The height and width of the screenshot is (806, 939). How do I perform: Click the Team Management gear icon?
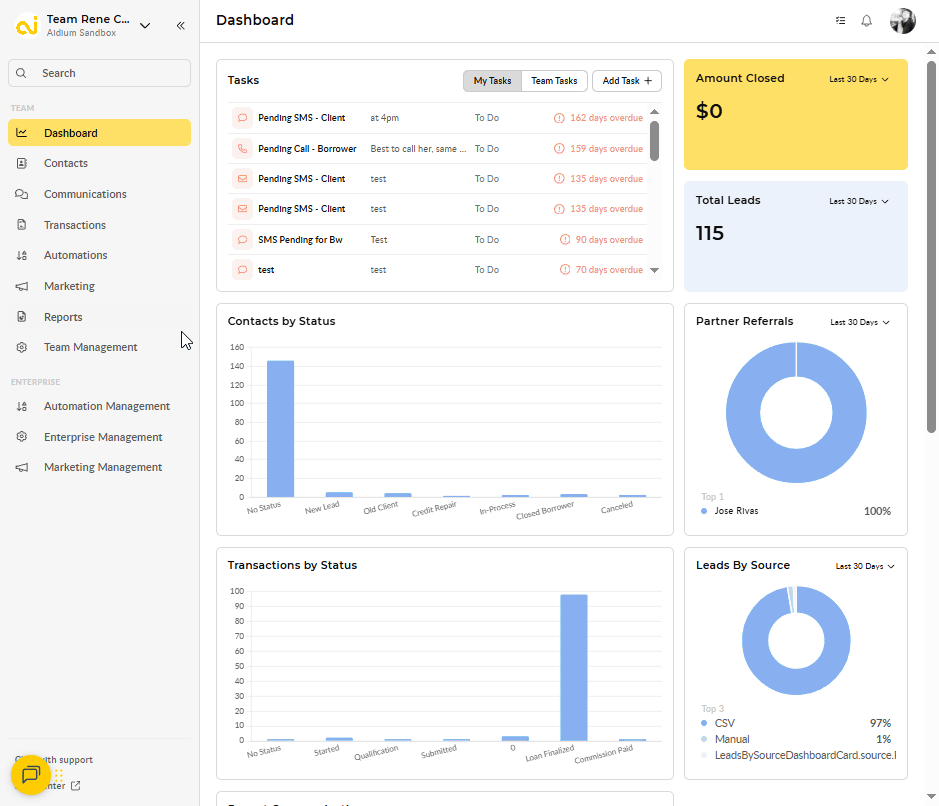point(22,348)
